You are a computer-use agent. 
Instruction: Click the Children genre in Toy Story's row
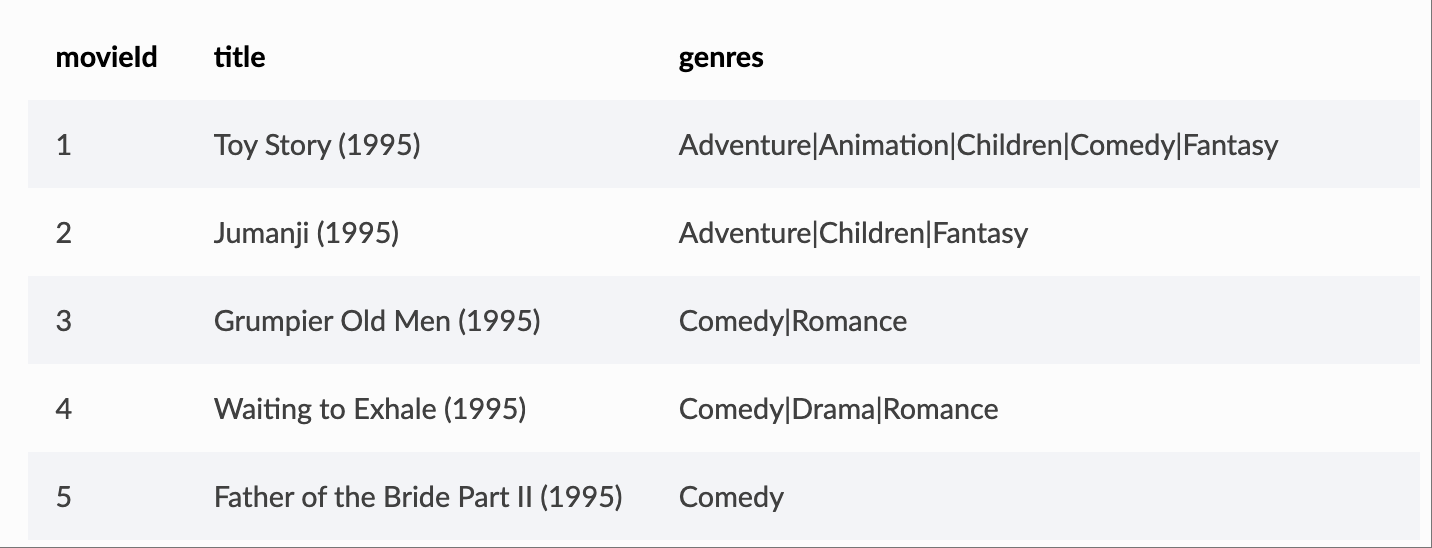point(1009,145)
